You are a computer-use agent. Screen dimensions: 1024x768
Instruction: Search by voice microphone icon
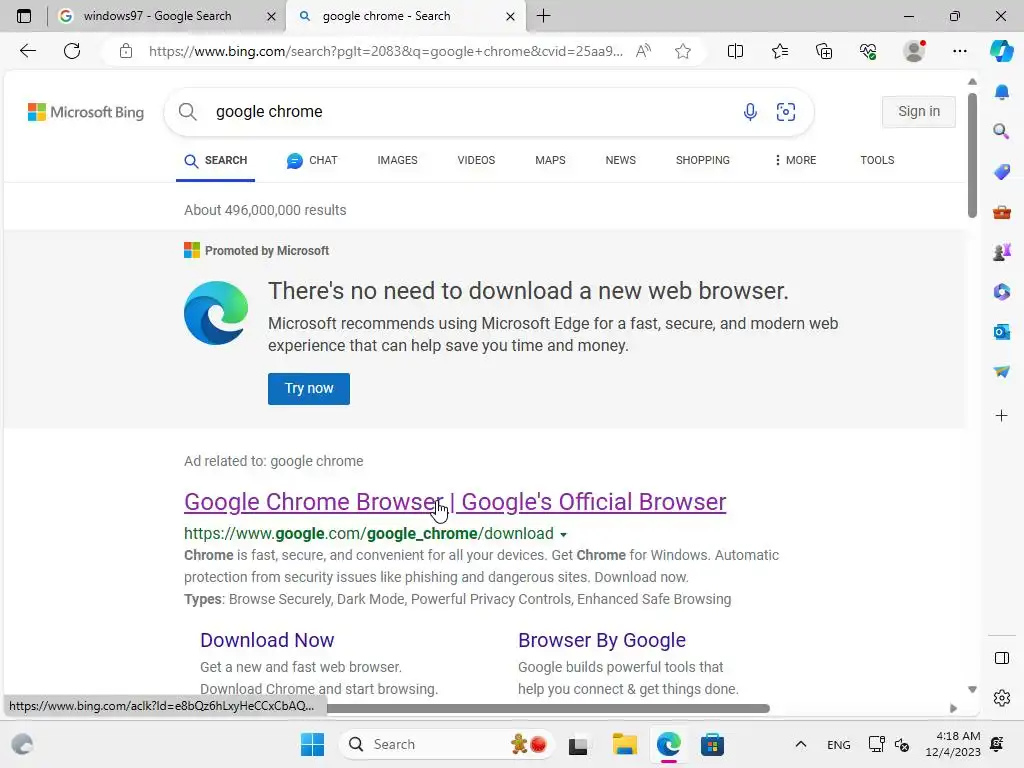click(x=750, y=112)
